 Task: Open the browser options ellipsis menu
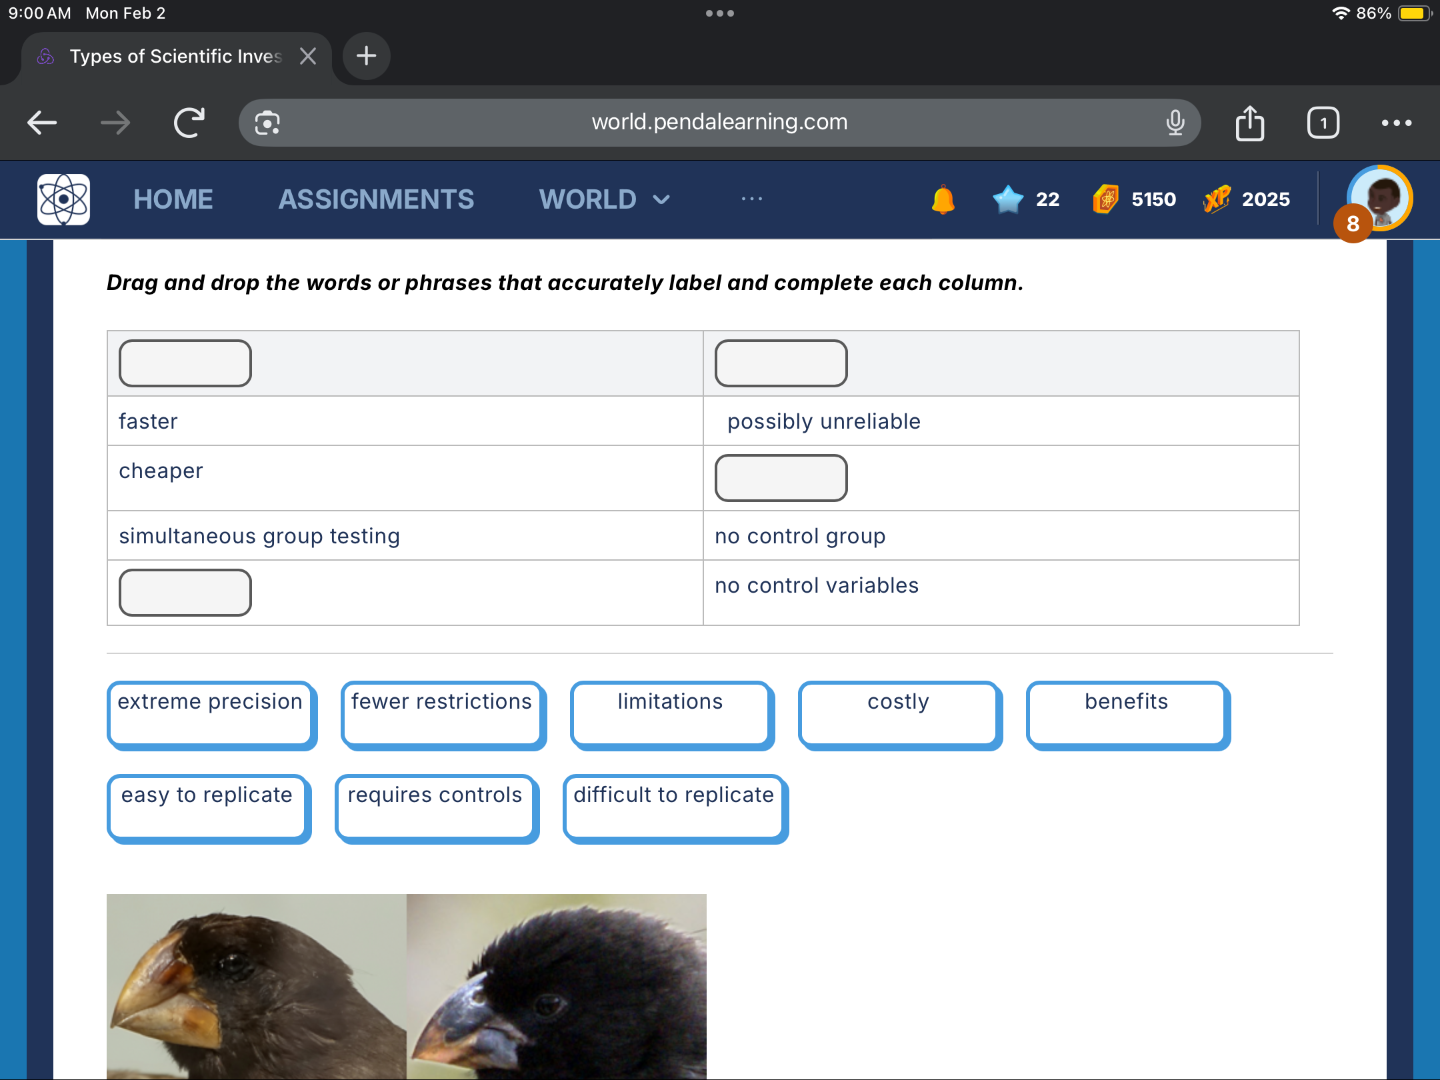(x=1396, y=122)
